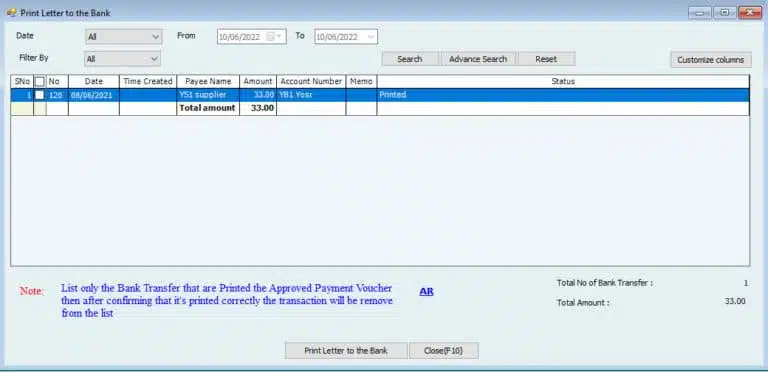Minimize the Print Letter to the Bank window
Viewport: 768px width, 372px height.
click(x=699, y=13)
